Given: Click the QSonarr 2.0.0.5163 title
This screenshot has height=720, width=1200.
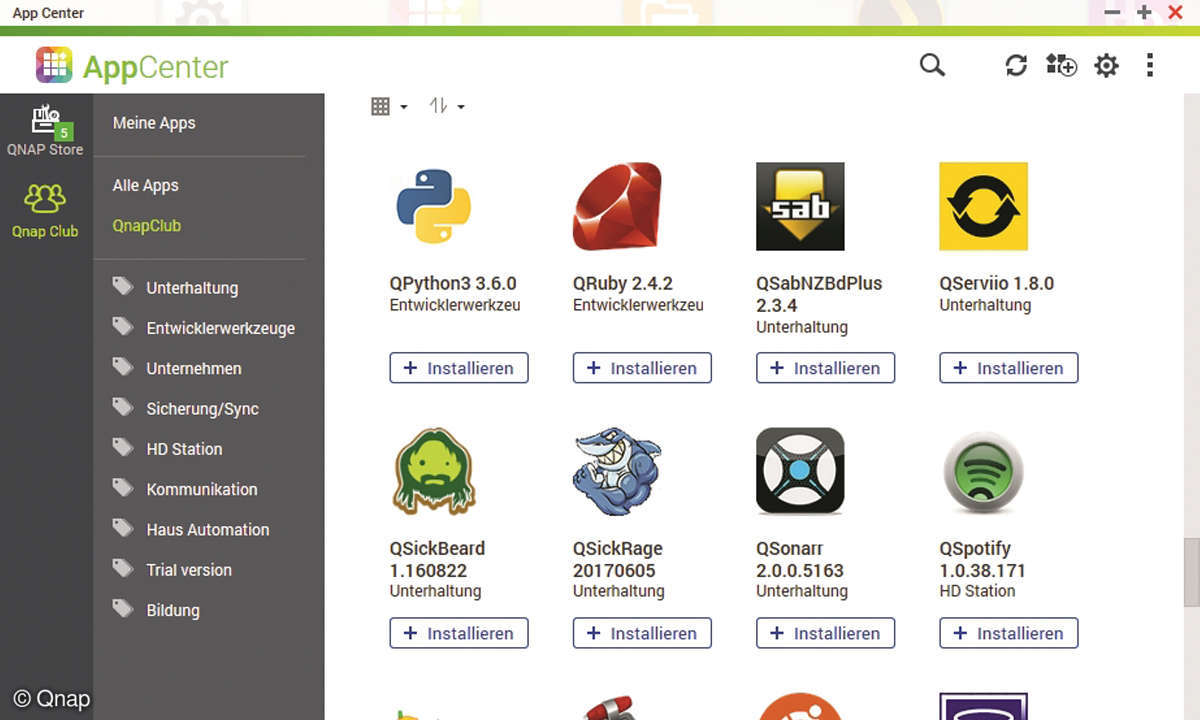Looking at the screenshot, I should (x=800, y=560).
